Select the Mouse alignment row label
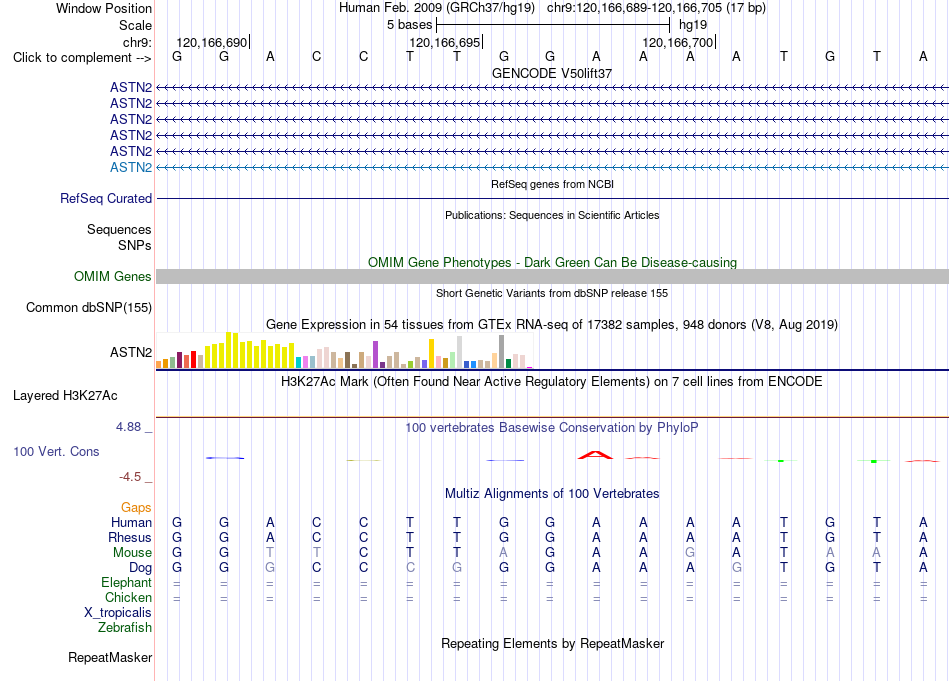The height and width of the screenshot is (681, 950). coord(132,553)
